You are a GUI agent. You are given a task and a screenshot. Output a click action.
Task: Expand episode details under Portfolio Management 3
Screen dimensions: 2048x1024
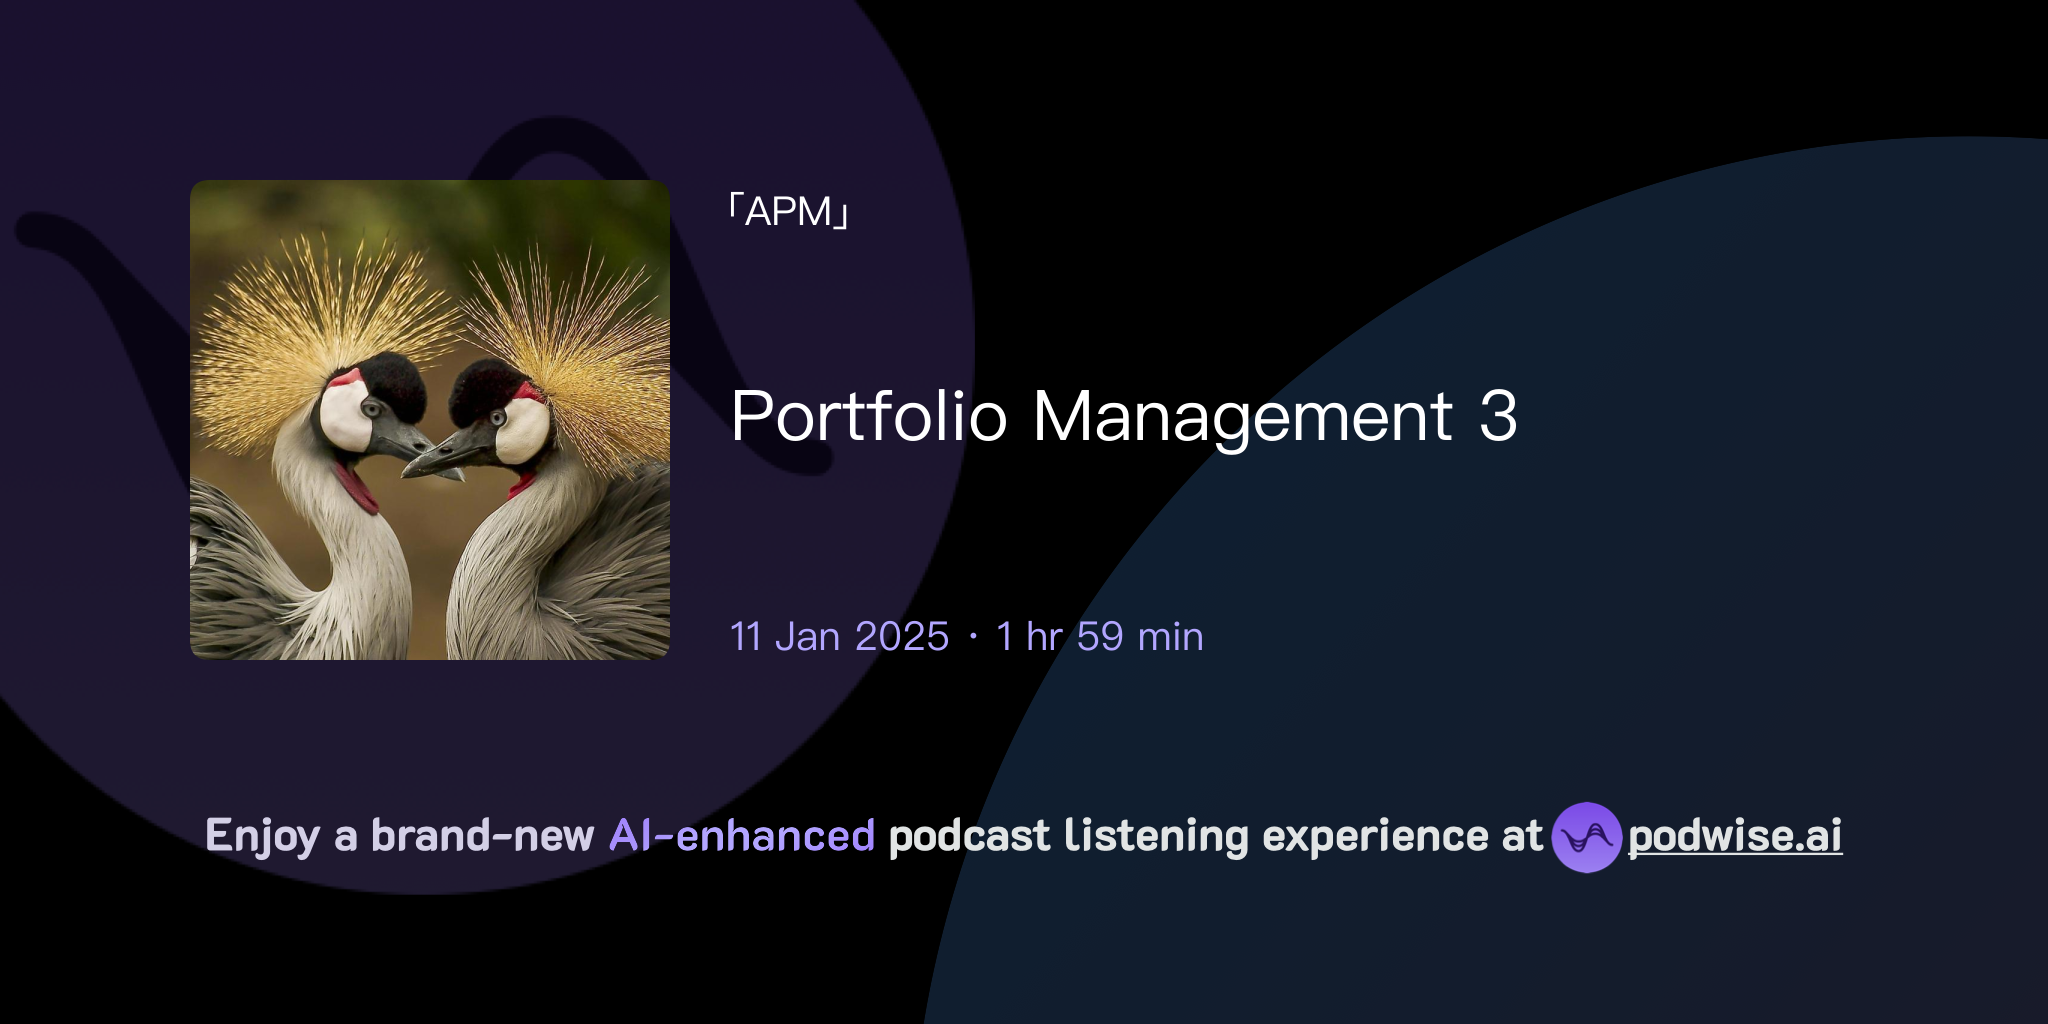tap(1126, 420)
